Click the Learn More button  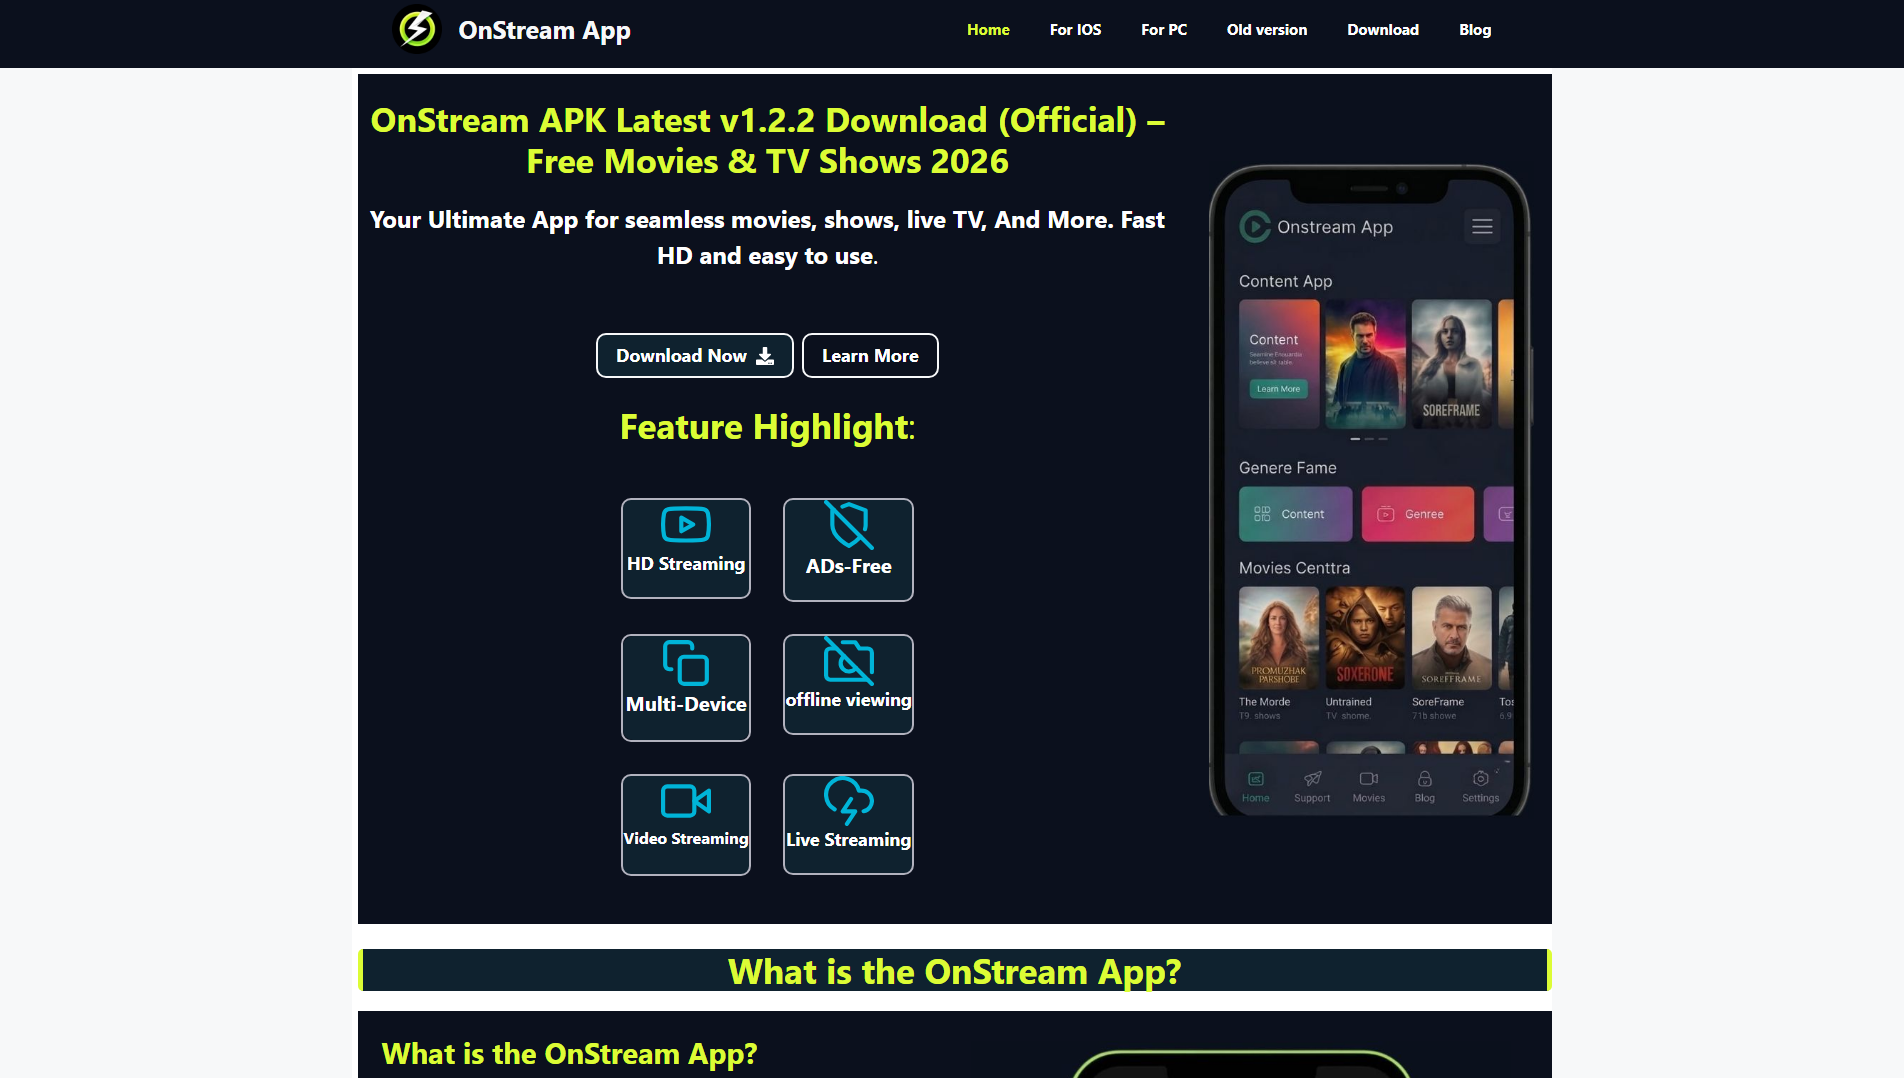click(870, 356)
